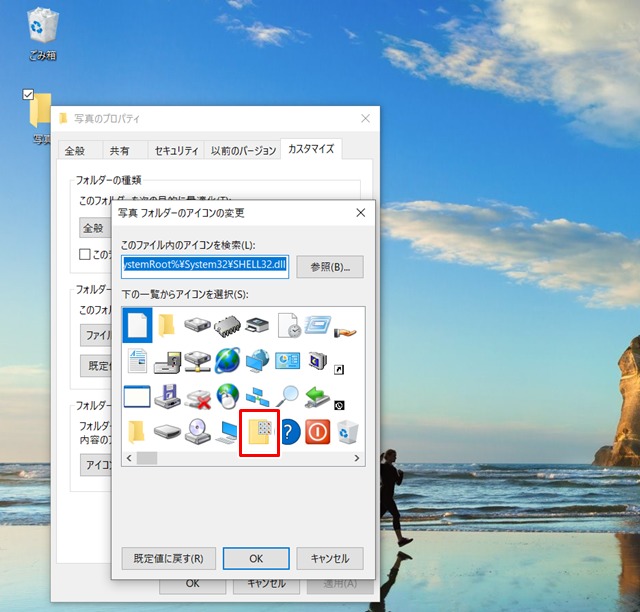
Task: Toggle the desktop folder selection checkbox
Action: click(x=28, y=95)
